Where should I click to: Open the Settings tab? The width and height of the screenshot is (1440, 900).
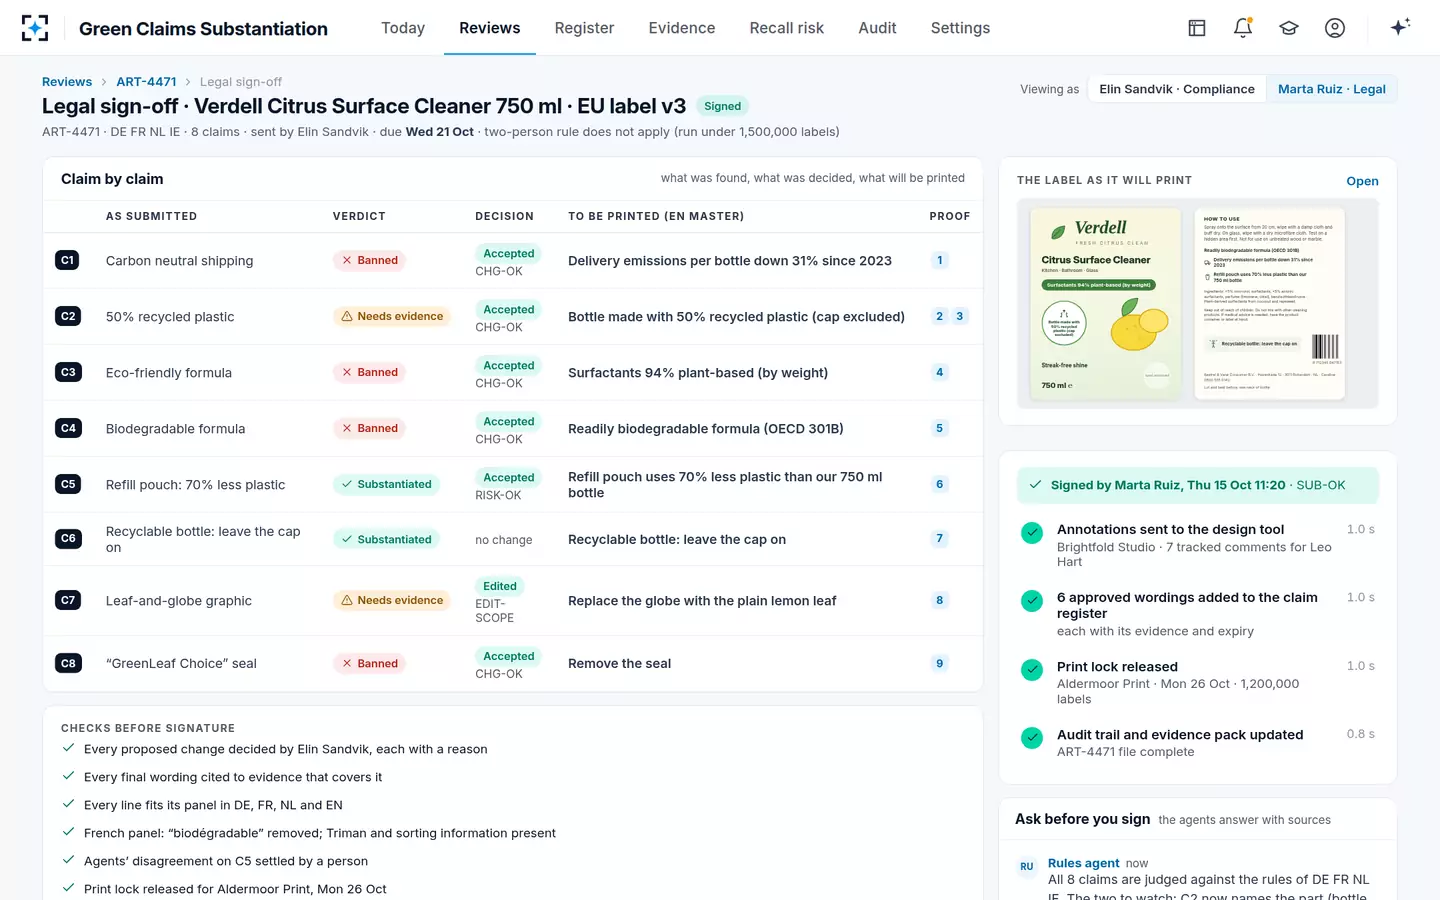click(x=960, y=28)
